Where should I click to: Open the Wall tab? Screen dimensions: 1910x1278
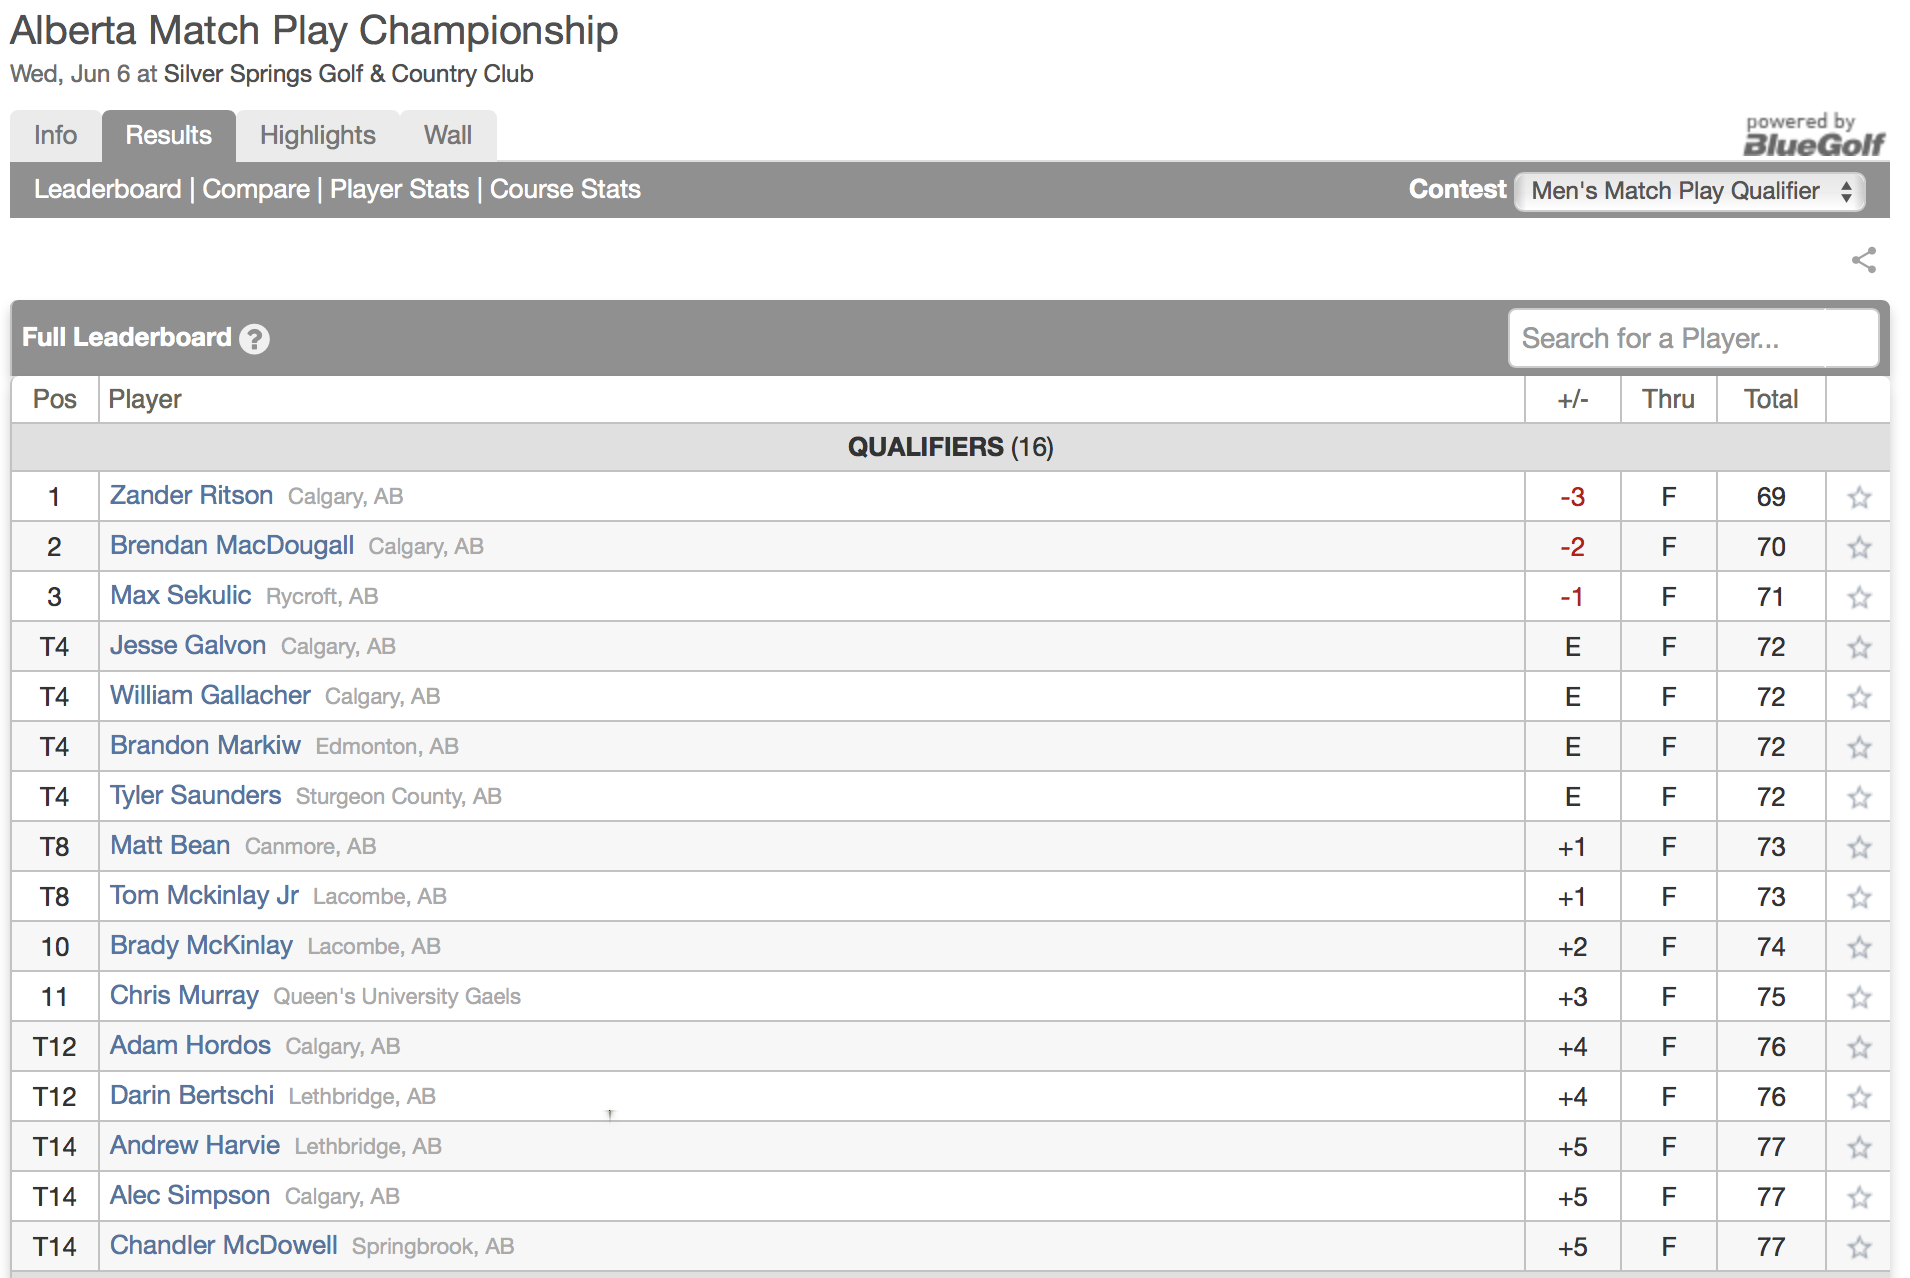coord(447,136)
